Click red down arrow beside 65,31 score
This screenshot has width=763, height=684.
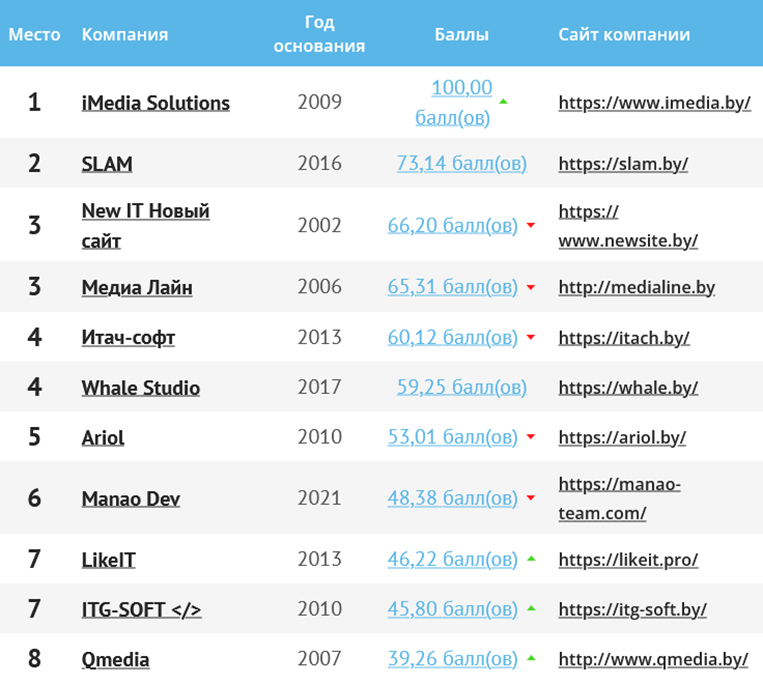point(531,287)
